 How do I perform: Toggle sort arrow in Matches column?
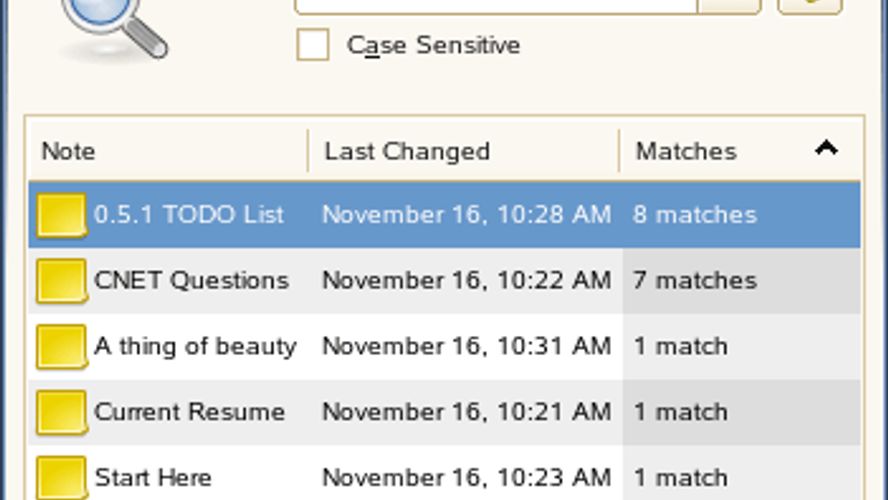pos(826,150)
